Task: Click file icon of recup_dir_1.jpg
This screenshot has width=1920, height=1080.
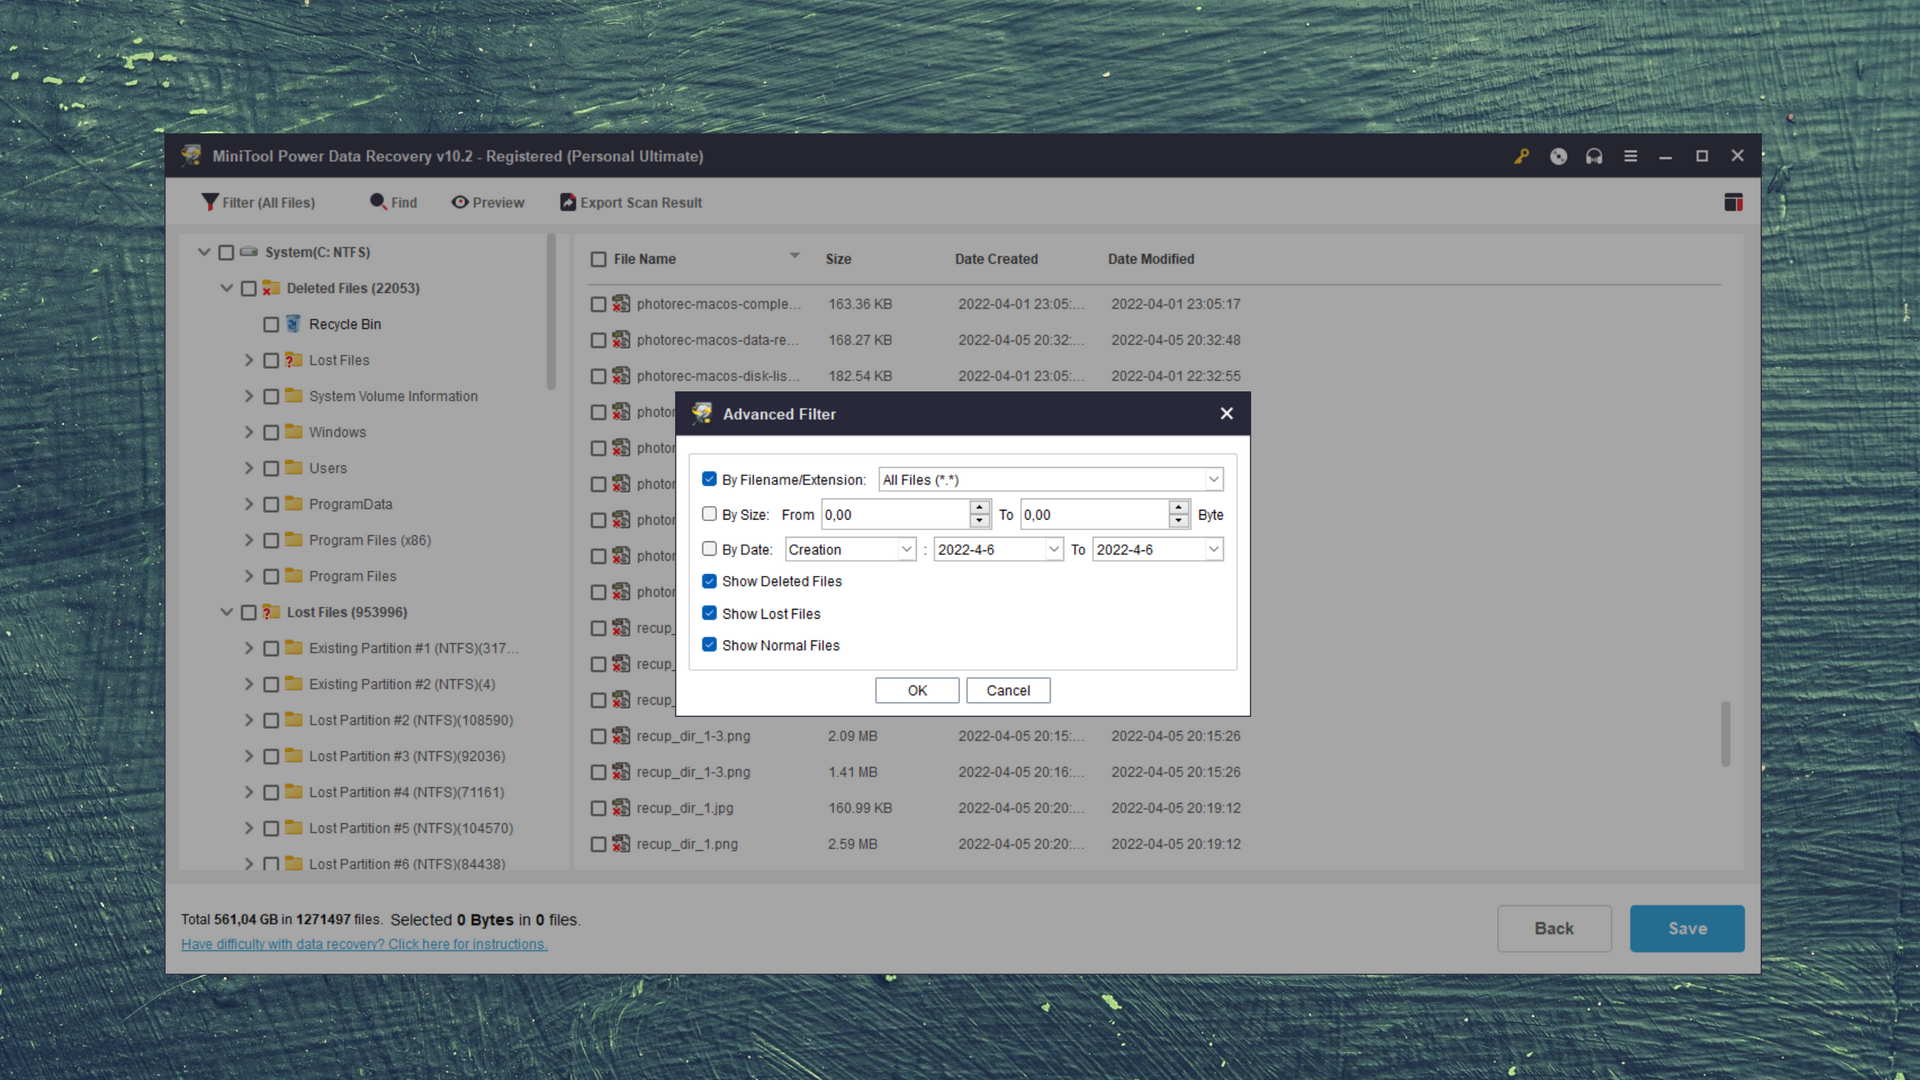Action: [621, 808]
